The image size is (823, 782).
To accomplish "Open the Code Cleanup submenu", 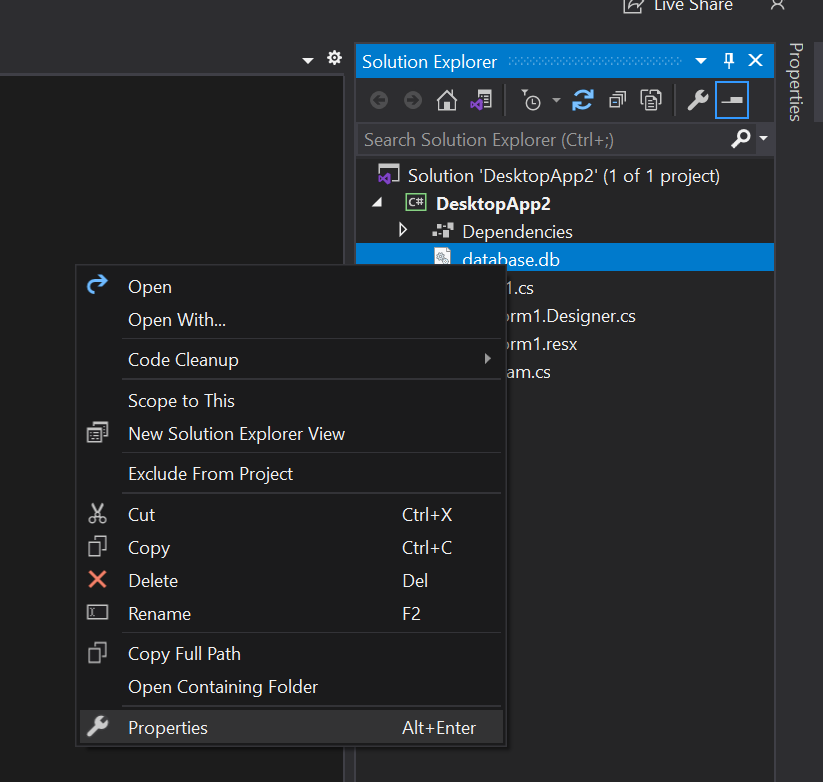I will coord(291,360).
